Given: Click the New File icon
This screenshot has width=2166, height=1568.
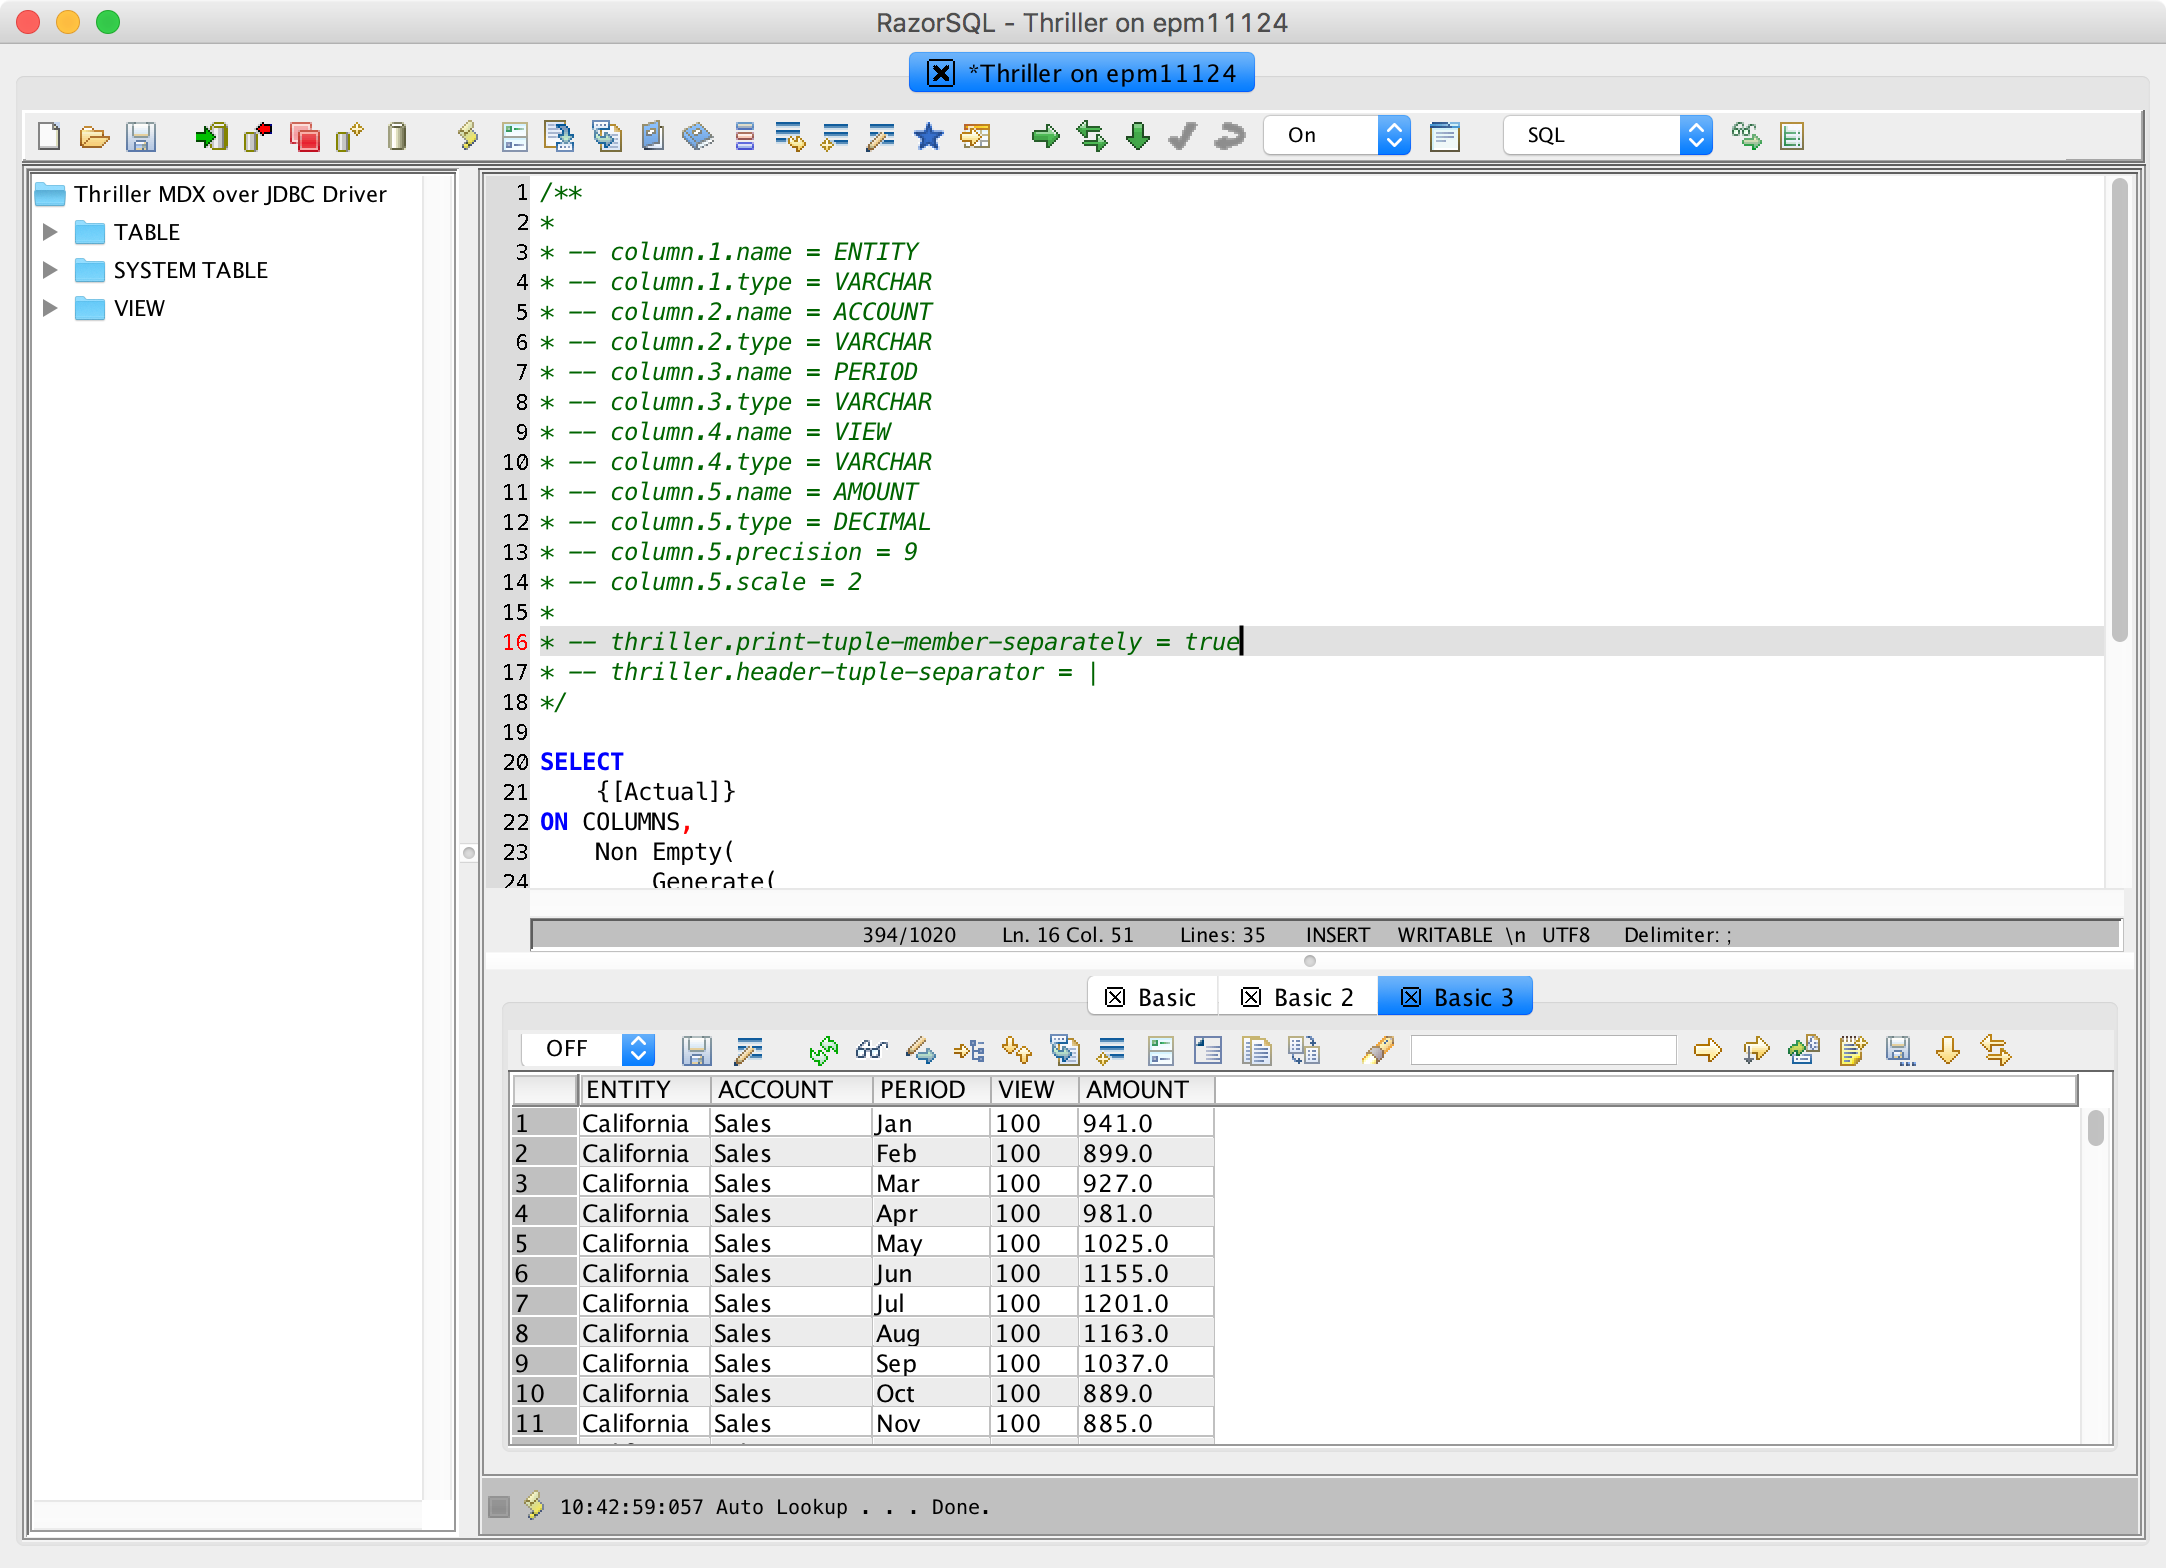Looking at the screenshot, I should tap(49, 136).
